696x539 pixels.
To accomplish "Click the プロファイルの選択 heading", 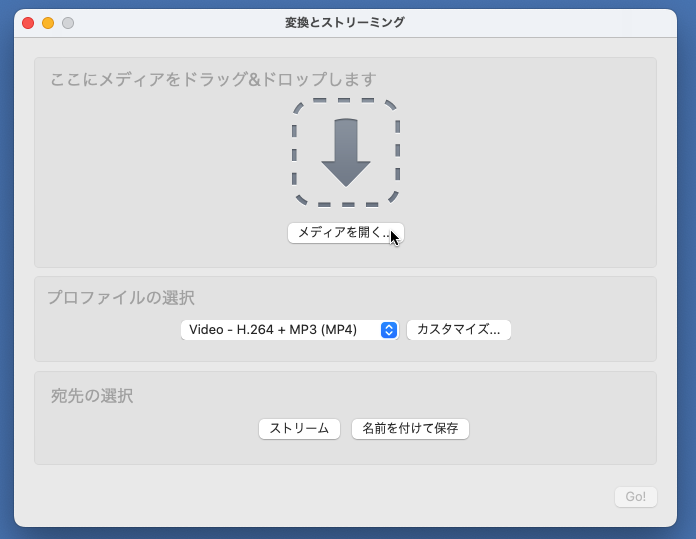I will click(x=121, y=298).
